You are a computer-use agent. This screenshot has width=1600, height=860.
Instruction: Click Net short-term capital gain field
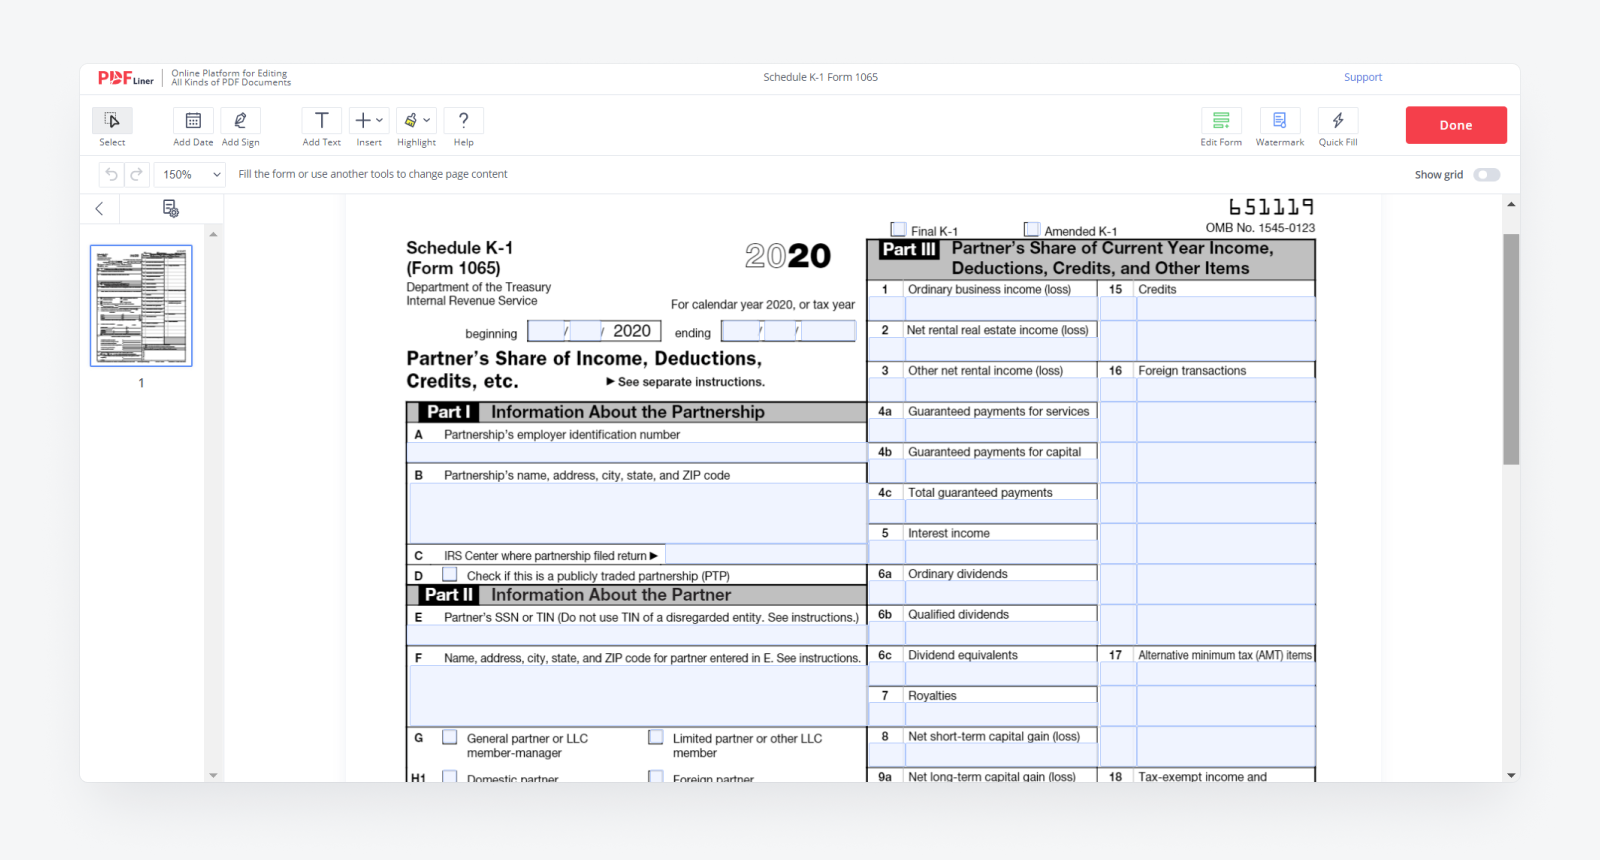tap(1001, 756)
